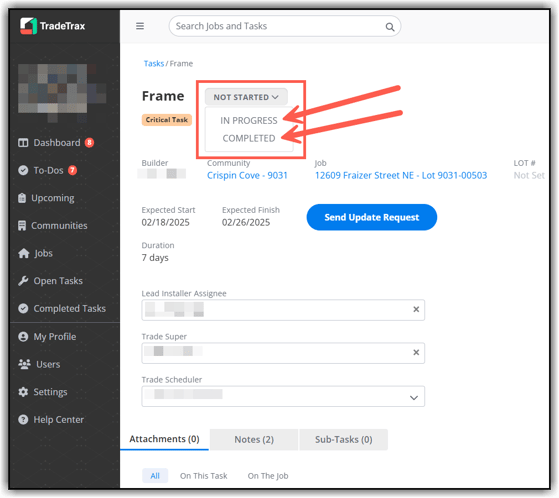The height and width of the screenshot is (498, 559).
Task: Open the Completed Tasks page
Action: point(70,309)
